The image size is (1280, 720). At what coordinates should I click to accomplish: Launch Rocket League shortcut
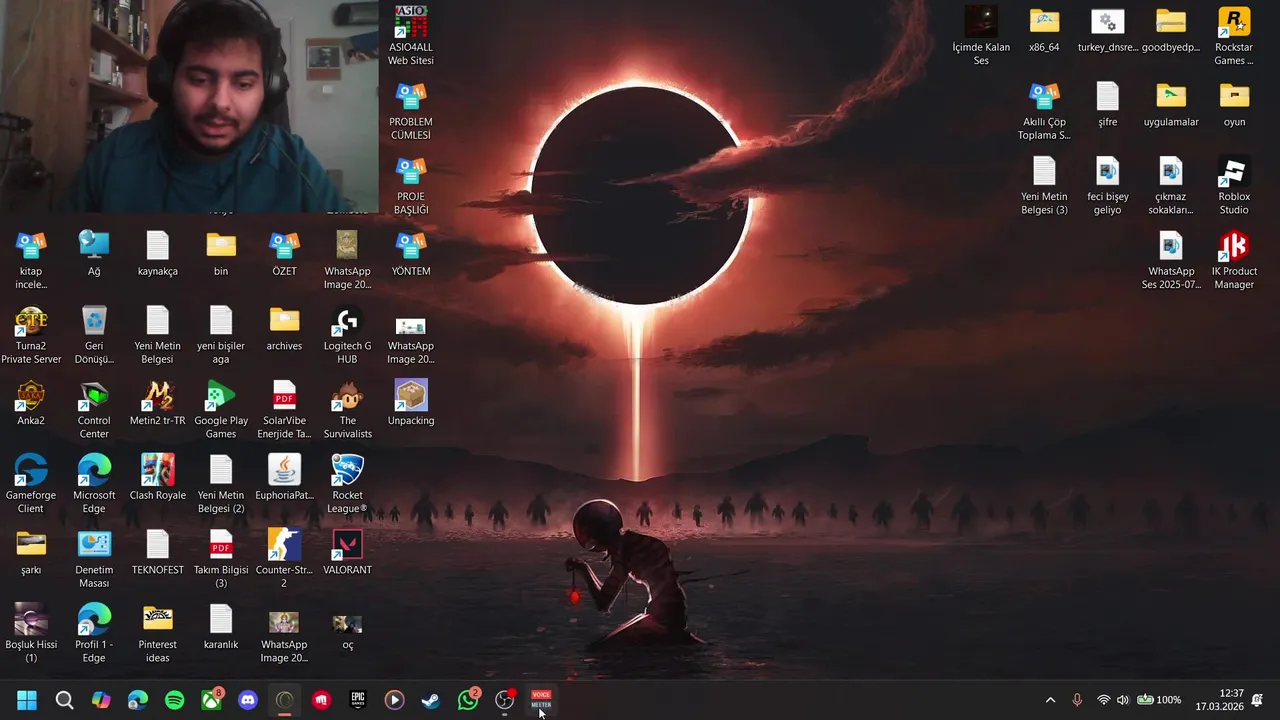point(347,484)
